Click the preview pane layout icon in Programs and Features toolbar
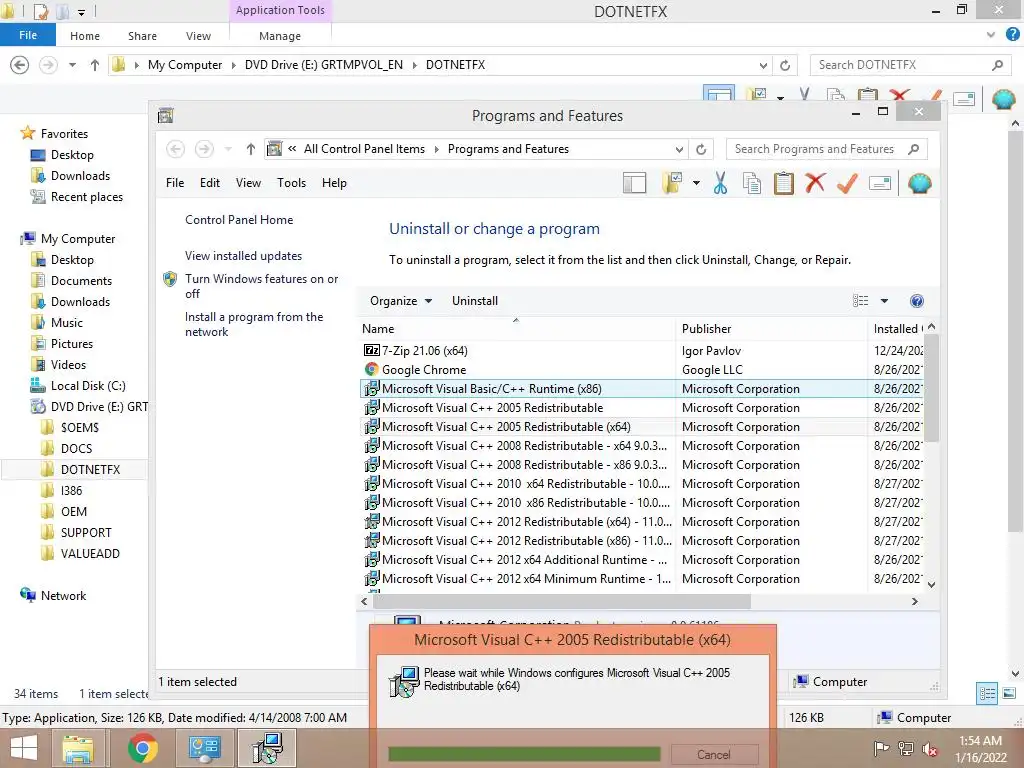The width and height of the screenshot is (1024, 768). point(634,184)
